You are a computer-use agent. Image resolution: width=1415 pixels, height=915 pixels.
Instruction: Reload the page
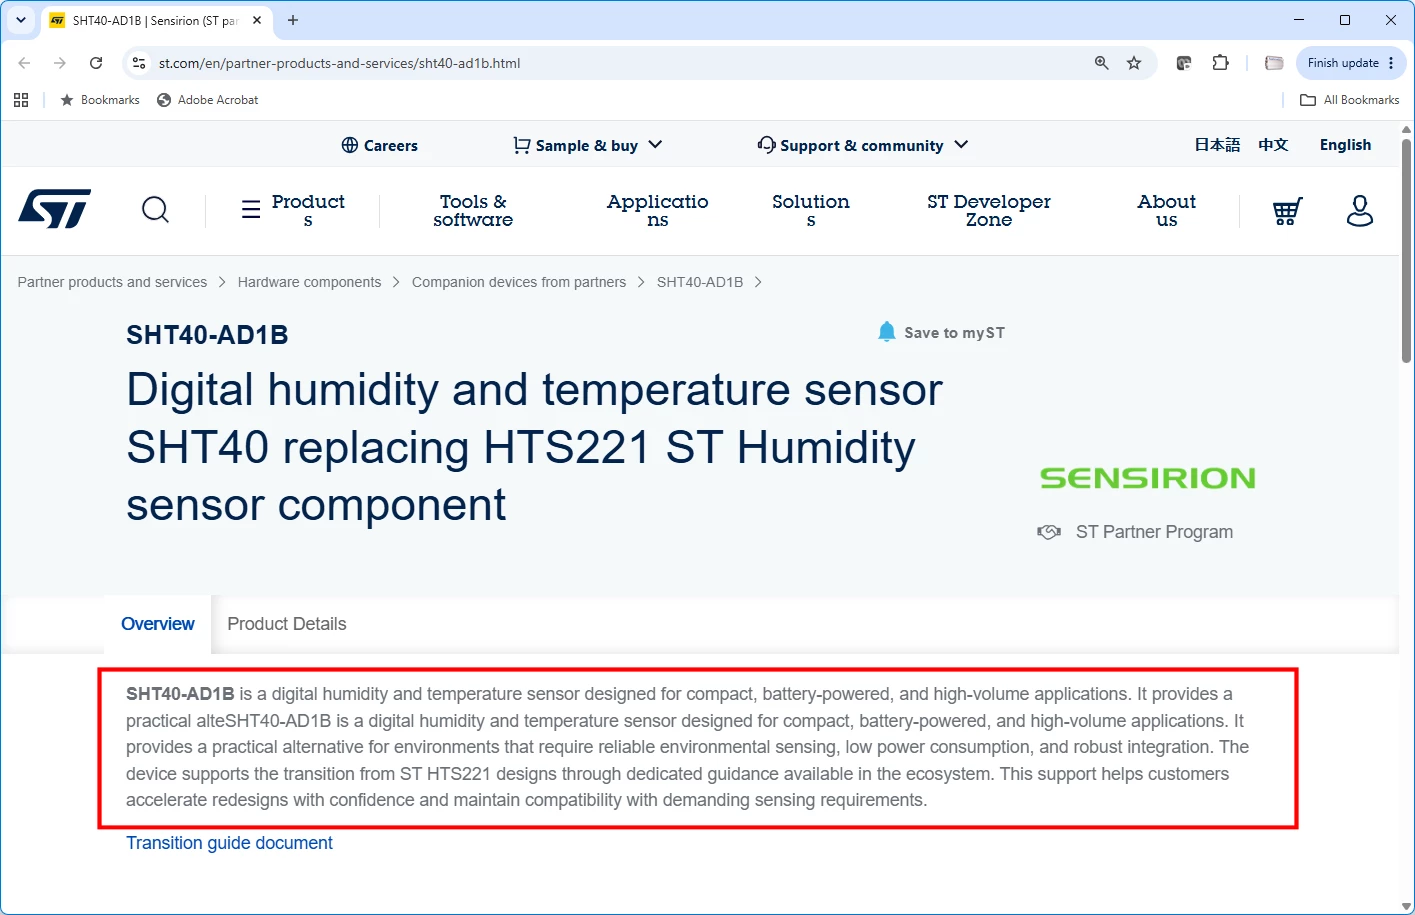point(96,63)
